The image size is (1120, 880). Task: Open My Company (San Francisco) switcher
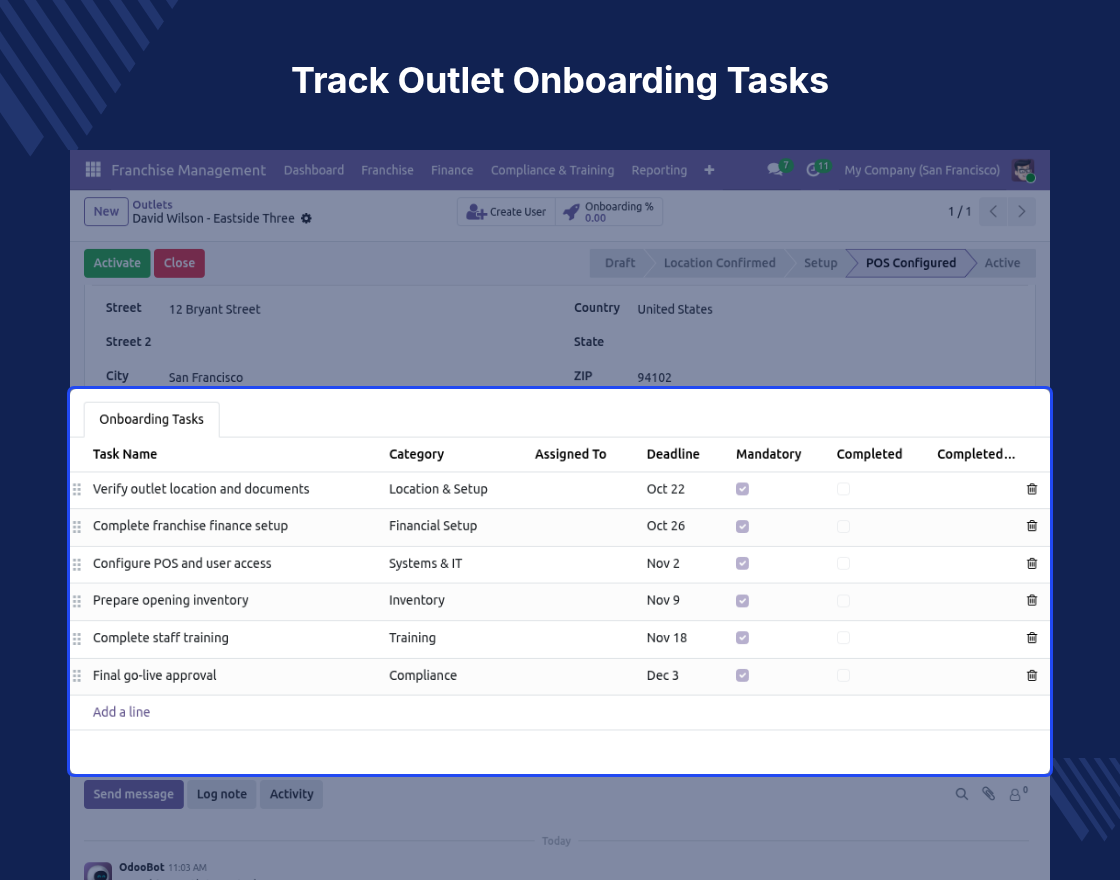[x=921, y=170]
